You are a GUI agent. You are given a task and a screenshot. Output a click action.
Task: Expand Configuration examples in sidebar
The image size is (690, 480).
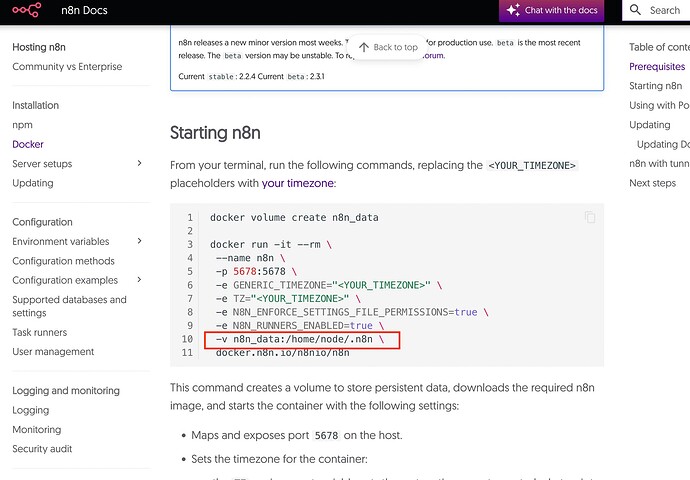coord(139,280)
